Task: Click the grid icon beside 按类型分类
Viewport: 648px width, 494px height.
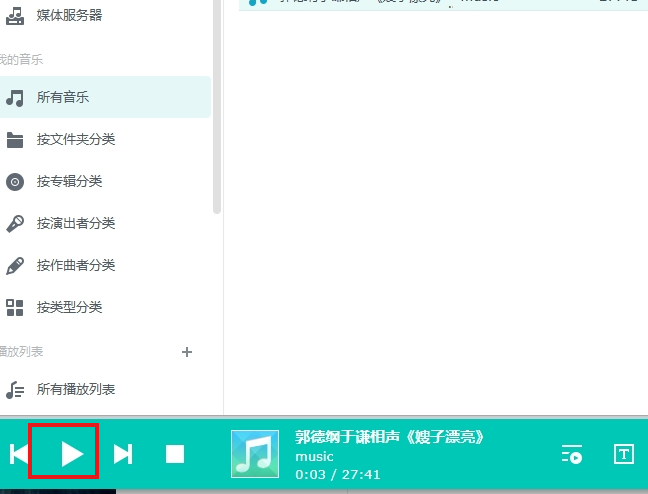Action: click(x=15, y=308)
